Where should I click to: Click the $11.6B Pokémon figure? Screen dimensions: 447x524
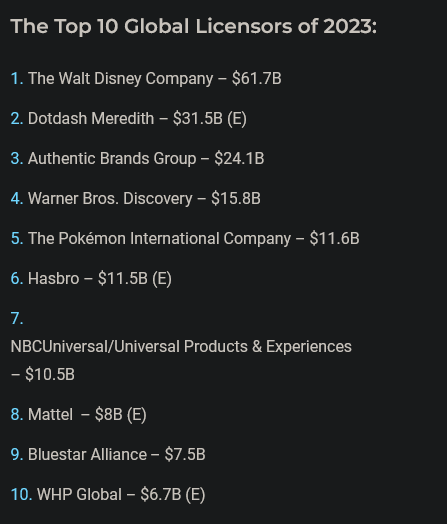point(334,239)
